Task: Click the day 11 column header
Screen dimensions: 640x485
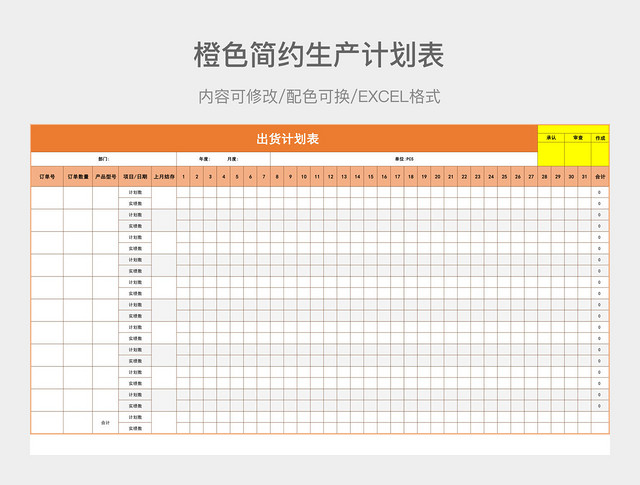Action: (317, 177)
